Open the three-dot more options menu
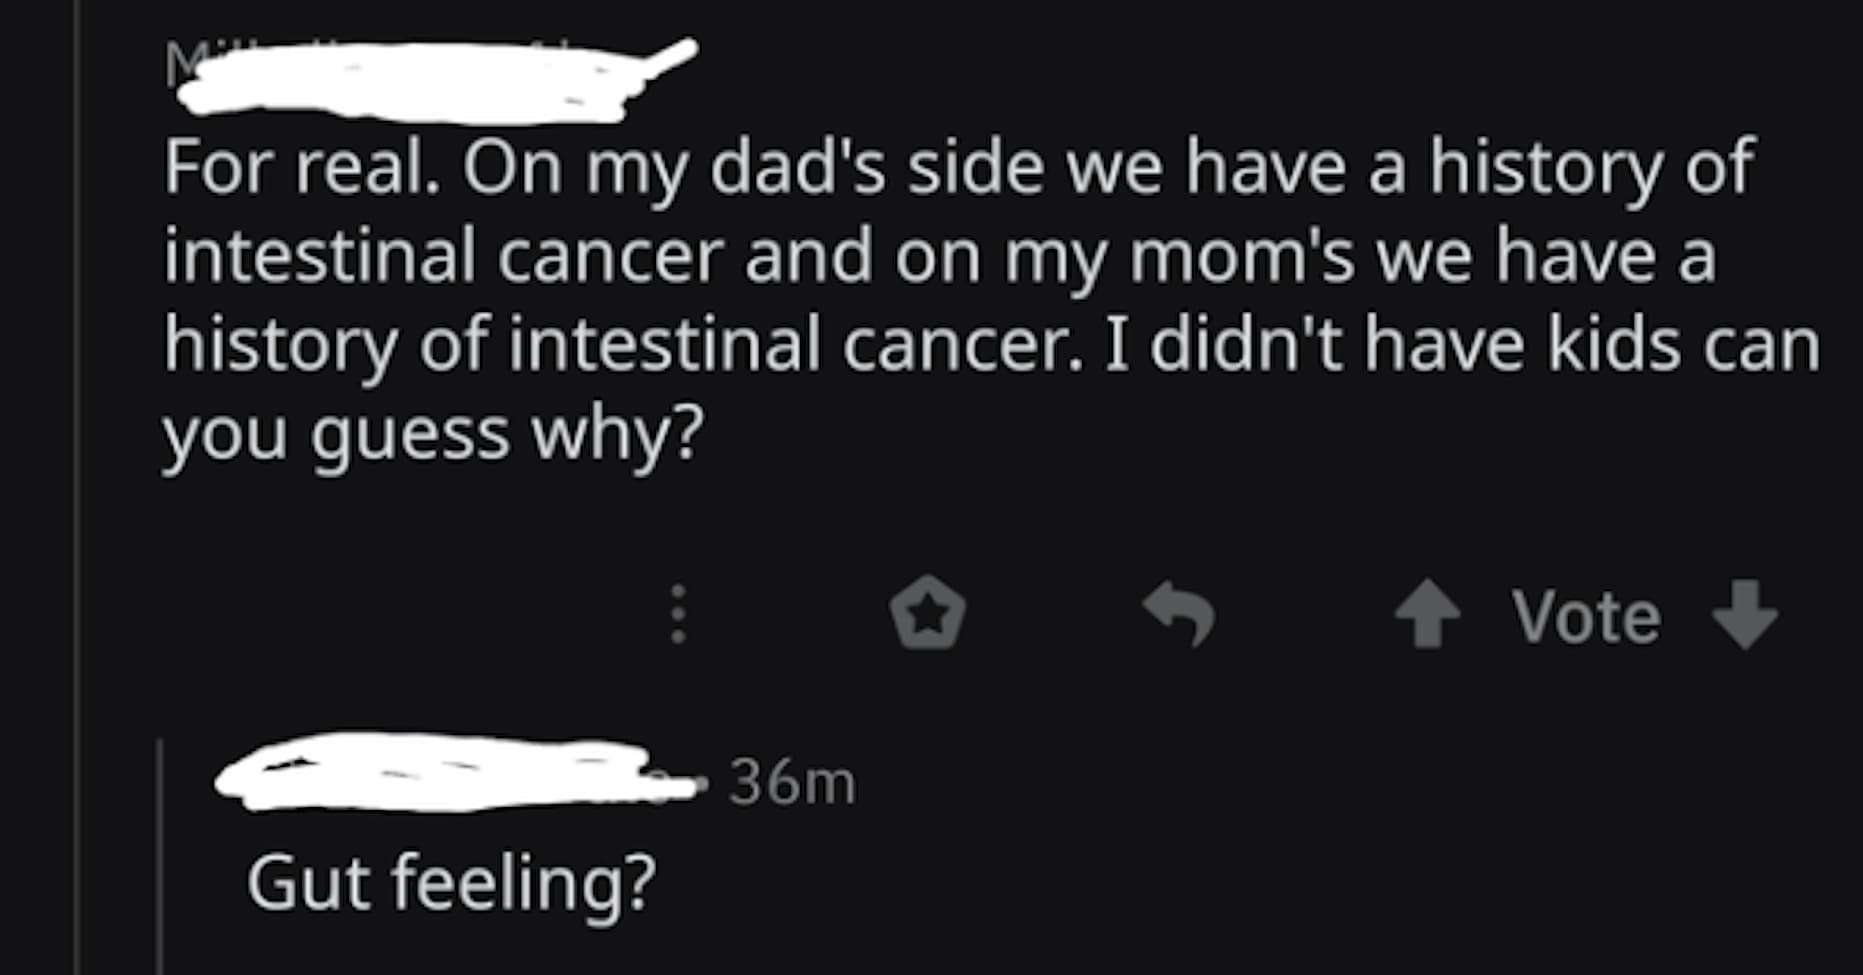The width and height of the screenshot is (1863, 975). [x=678, y=614]
